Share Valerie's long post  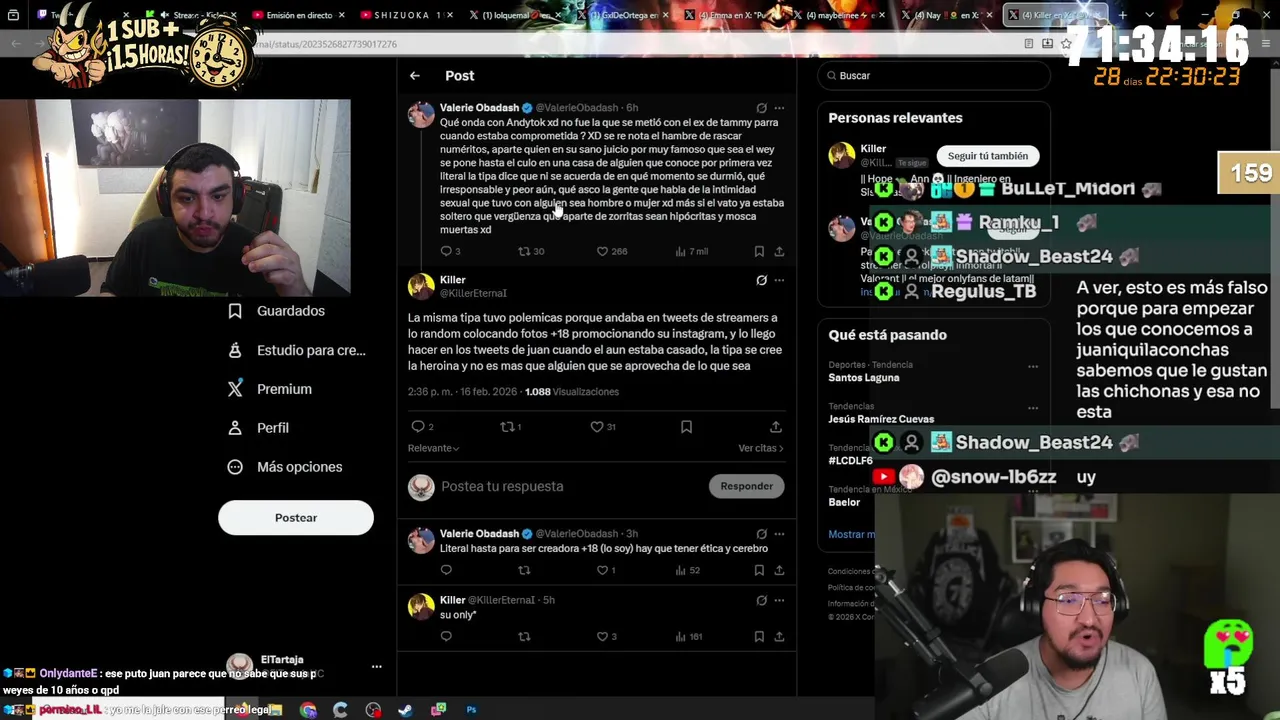point(779,251)
